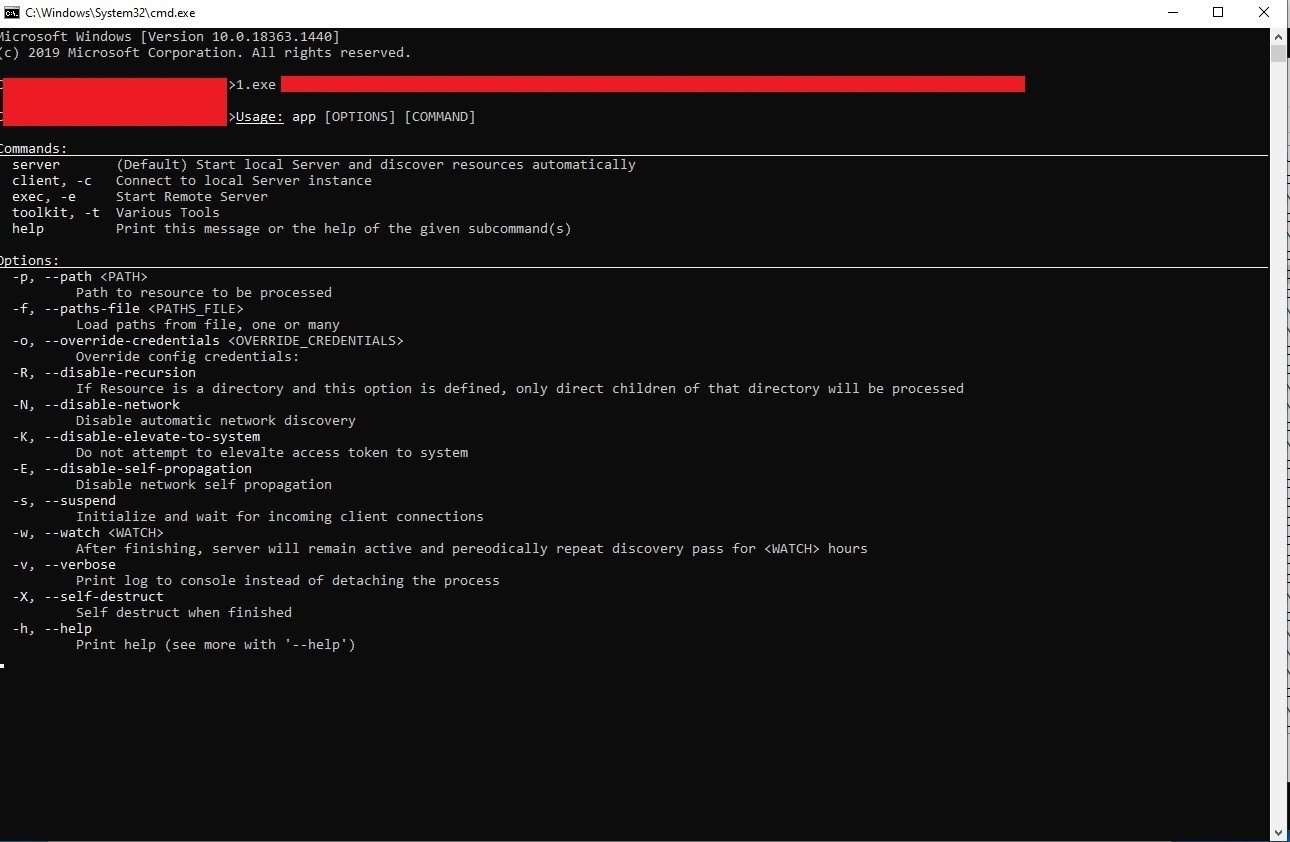This screenshot has height=842, width=1290.
Task: Click the underlined Usage: text
Action: [x=260, y=117]
